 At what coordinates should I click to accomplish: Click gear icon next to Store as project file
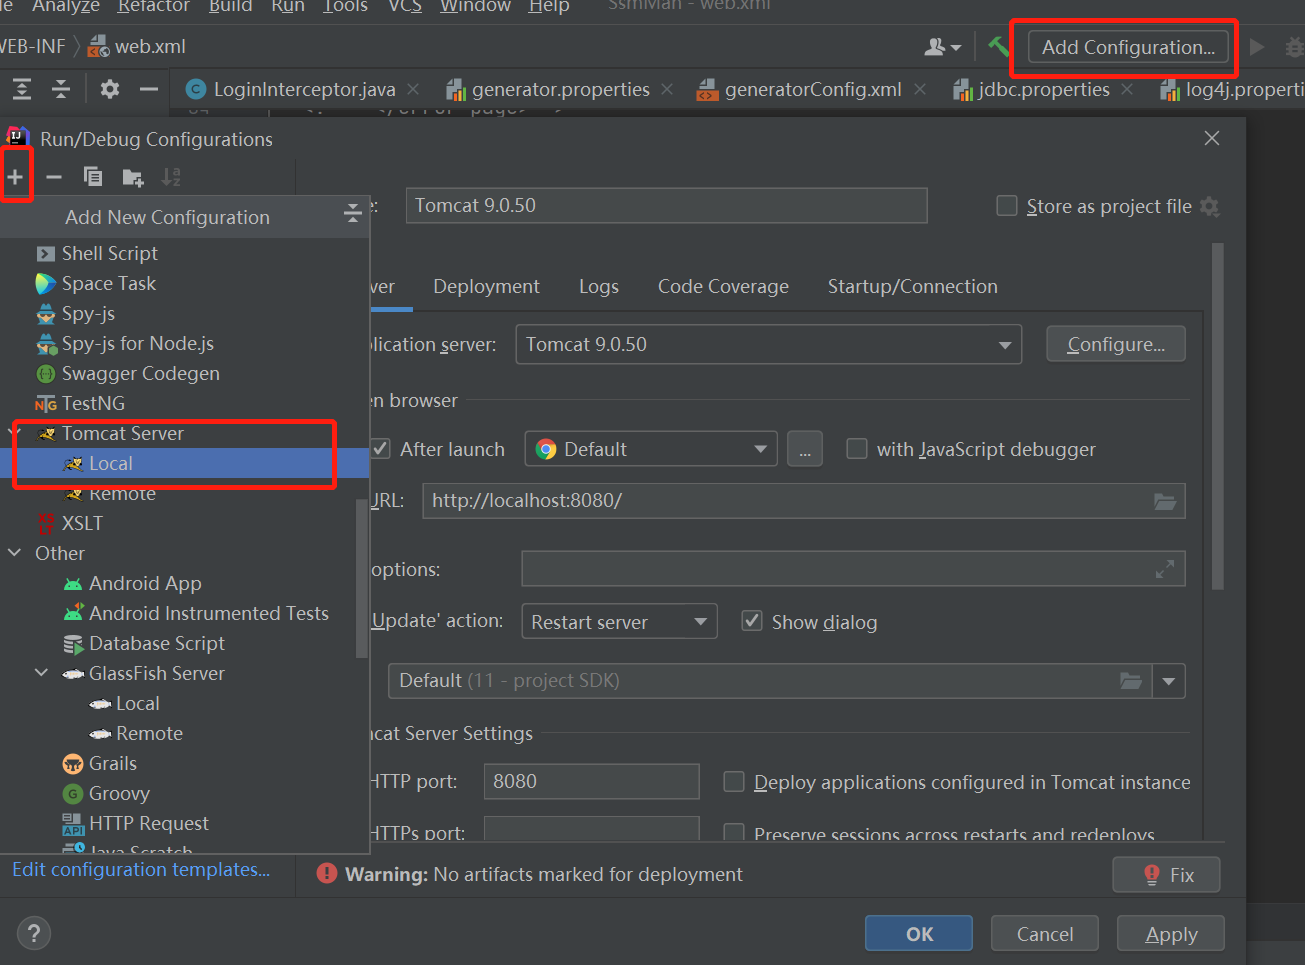pyautogui.click(x=1210, y=206)
